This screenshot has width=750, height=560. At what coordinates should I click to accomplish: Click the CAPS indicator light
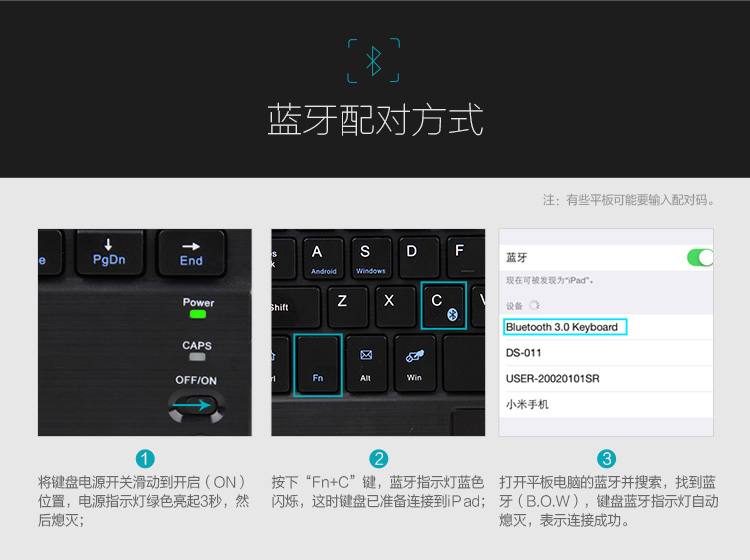pyautogui.click(x=198, y=356)
